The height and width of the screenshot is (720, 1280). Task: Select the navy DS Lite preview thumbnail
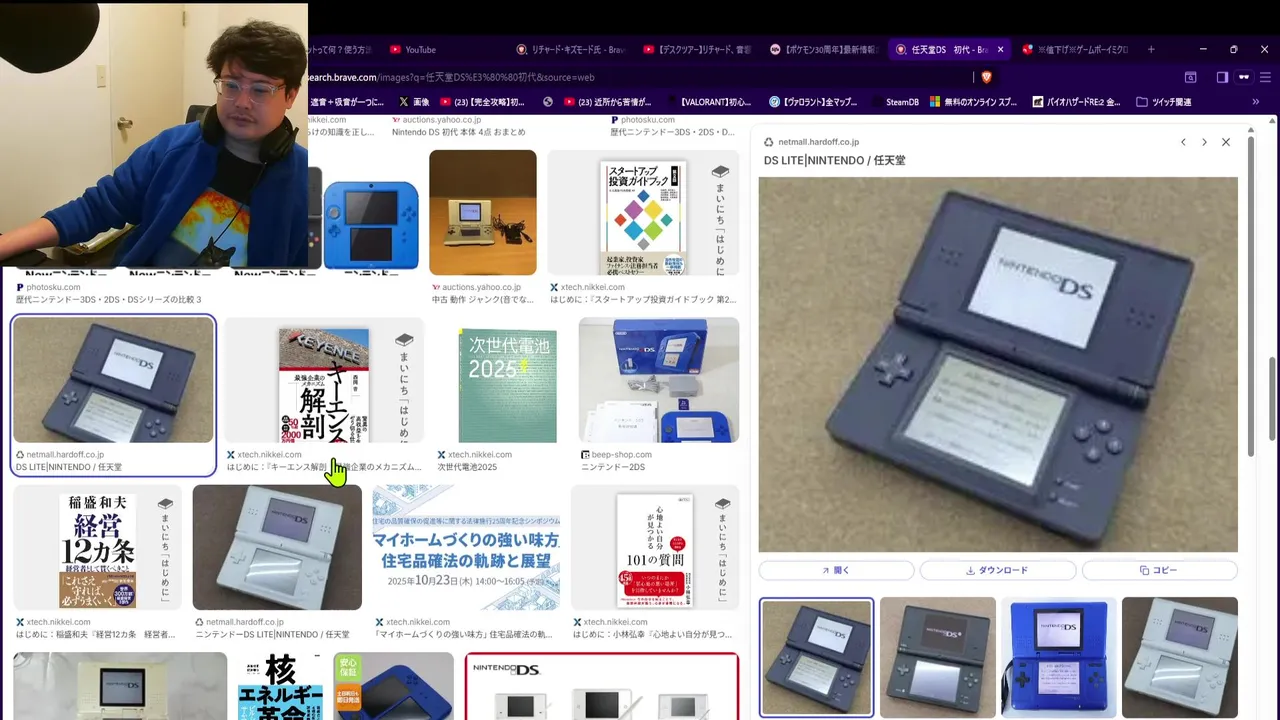[x=816, y=657]
